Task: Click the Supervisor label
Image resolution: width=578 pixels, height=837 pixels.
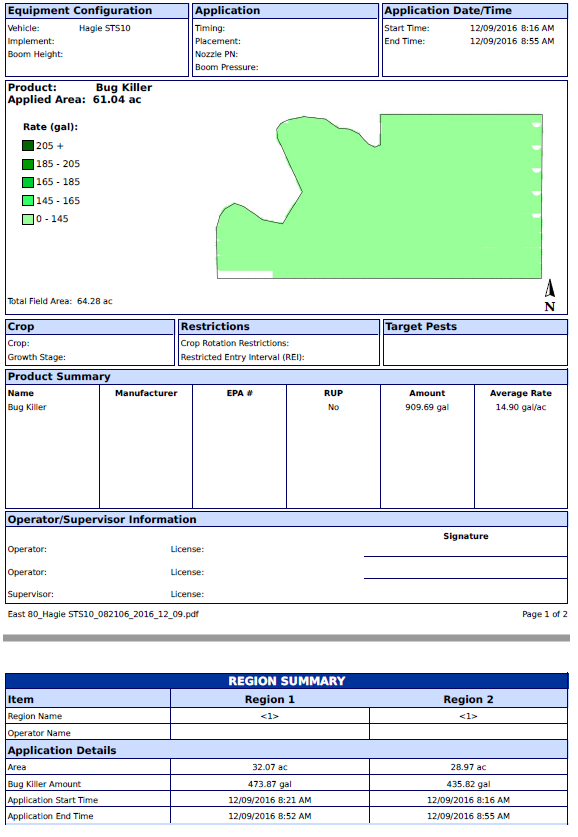Action: [x=30, y=594]
